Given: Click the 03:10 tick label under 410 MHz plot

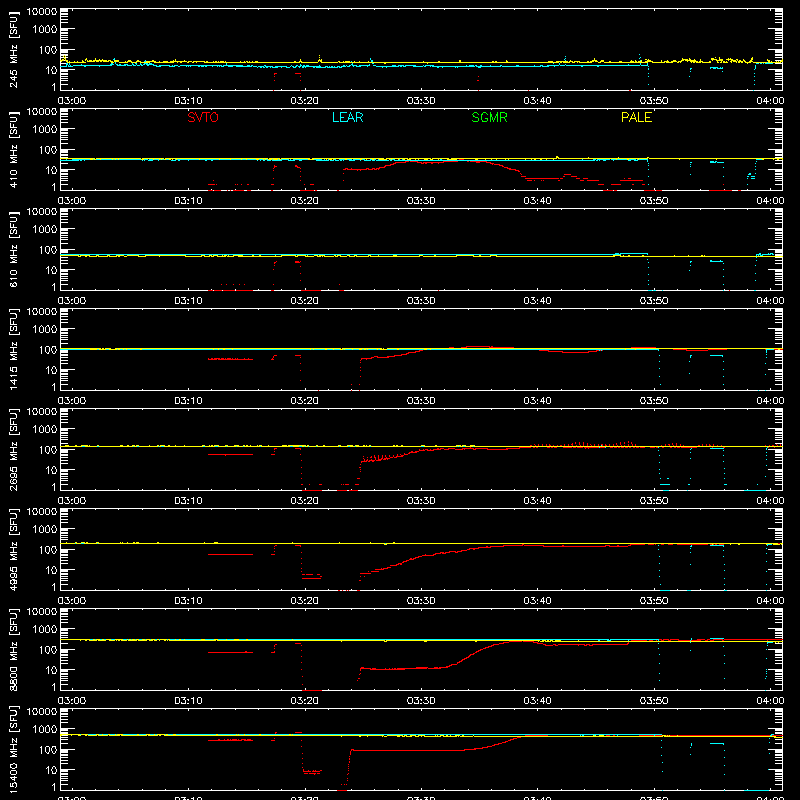Looking at the screenshot, I should pyautogui.click(x=188, y=201).
